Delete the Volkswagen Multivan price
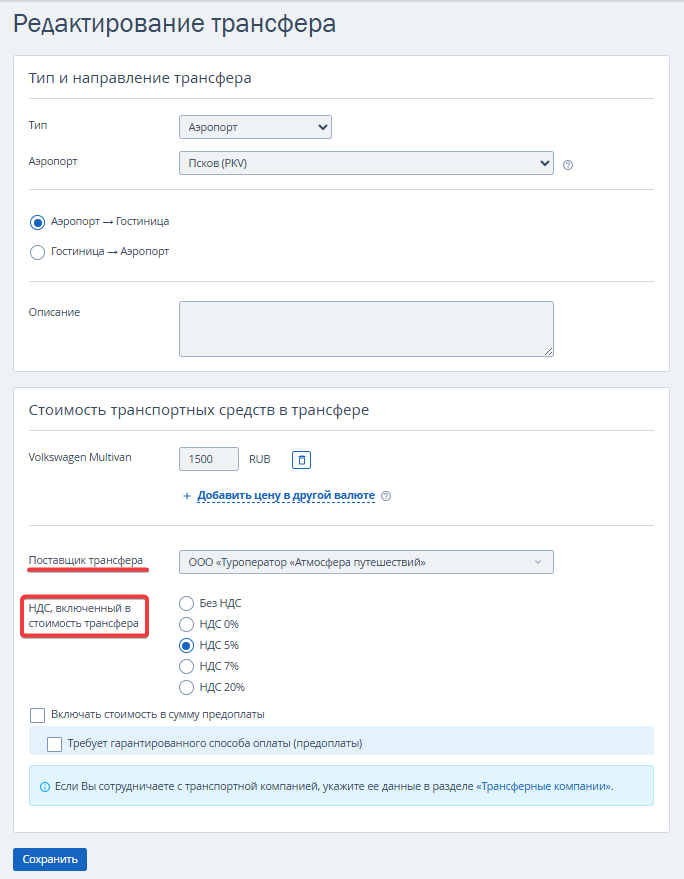Viewport: 684px width, 879px height. pyautogui.click(x=302, y=460)
